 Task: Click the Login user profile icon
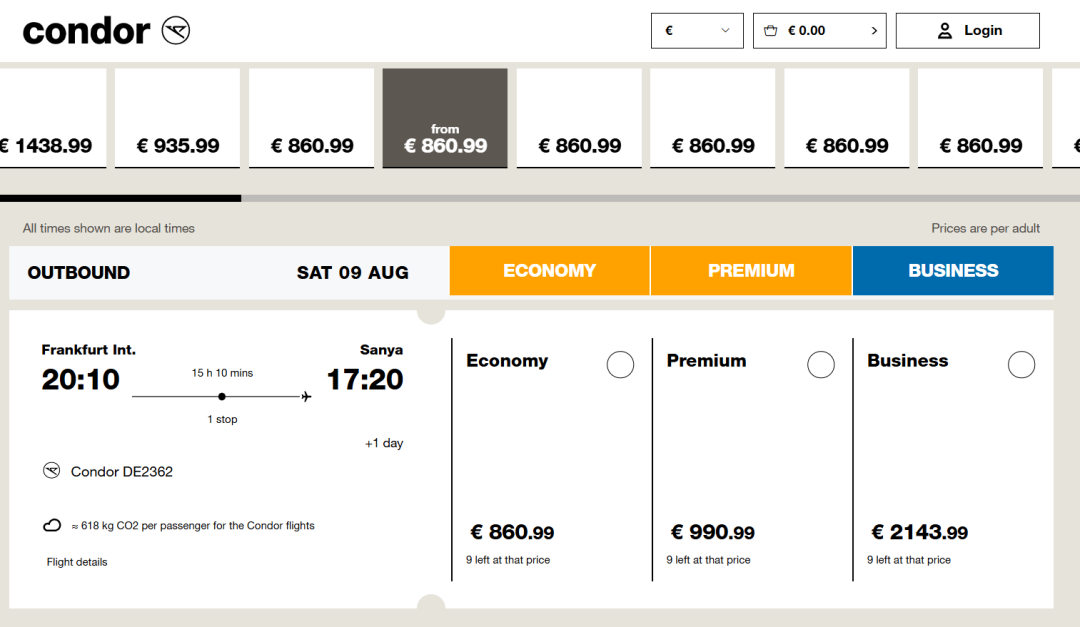(944, 31)
